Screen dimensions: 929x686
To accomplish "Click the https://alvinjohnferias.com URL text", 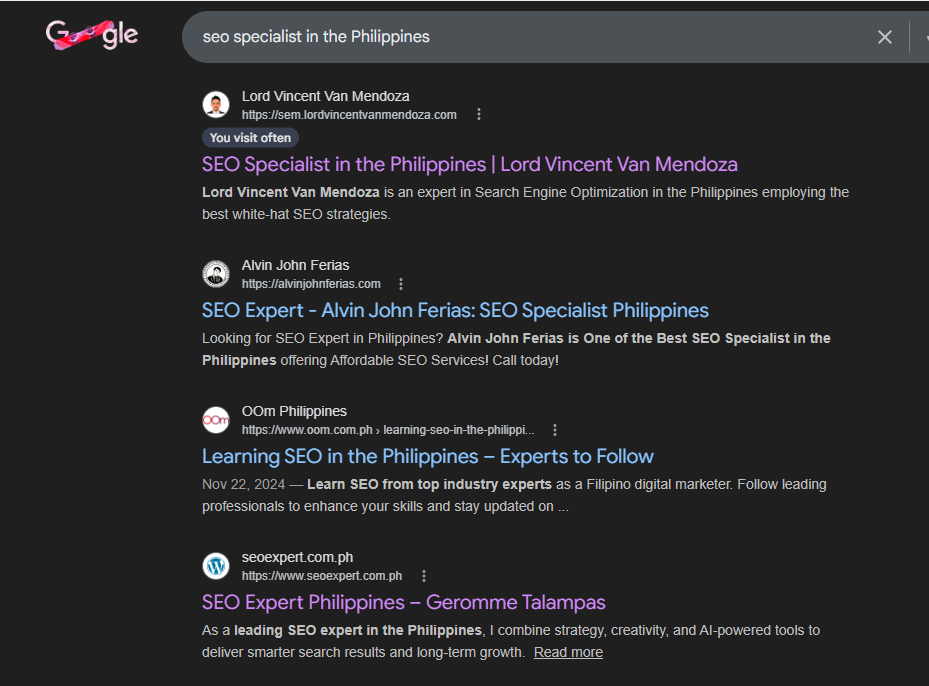I will click(x=311, y=284).
